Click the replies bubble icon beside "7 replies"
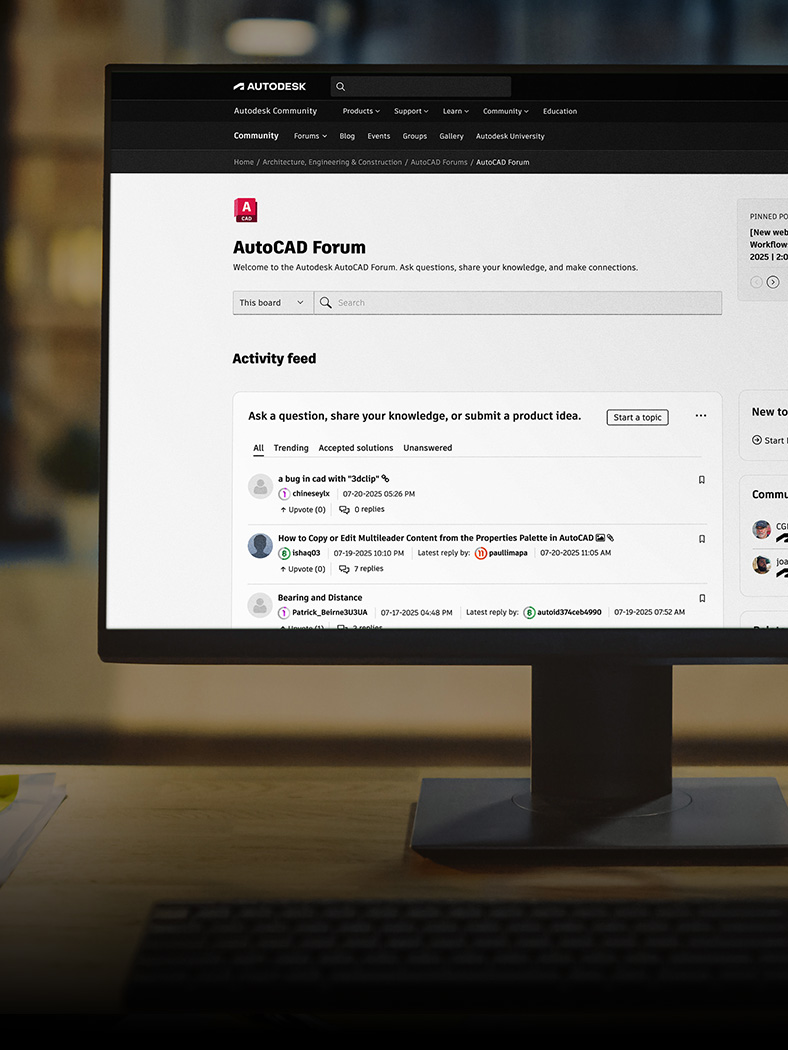This screenshot has width=788, height=1050. (344, 569)
